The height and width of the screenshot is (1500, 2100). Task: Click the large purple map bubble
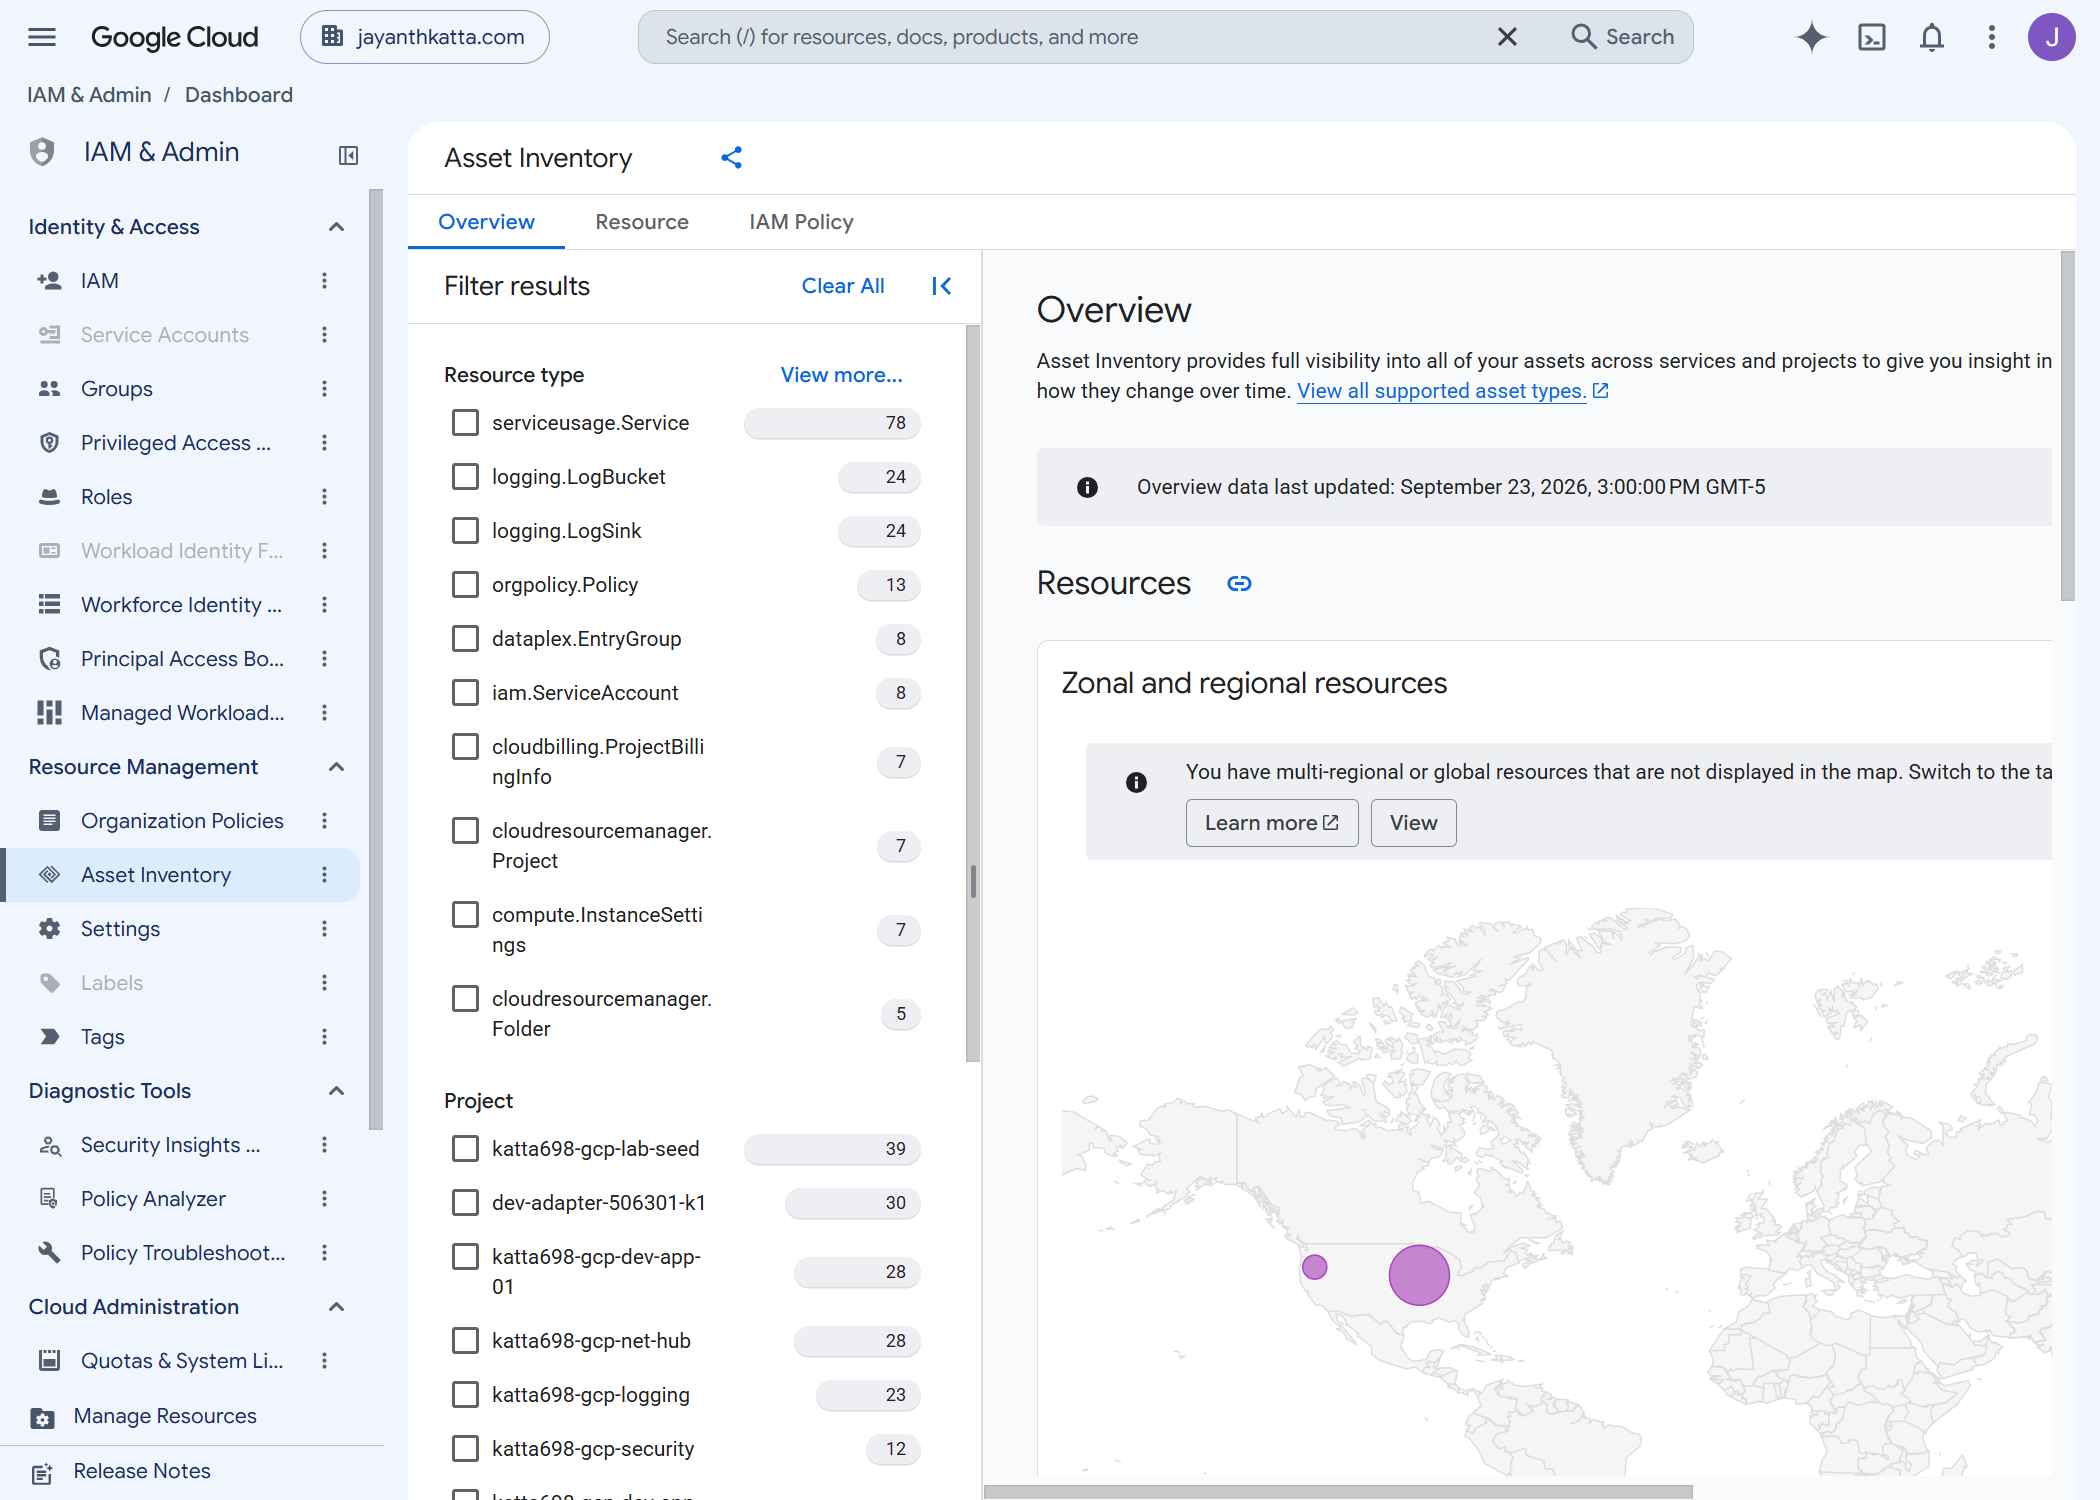click(1419, 1275)
